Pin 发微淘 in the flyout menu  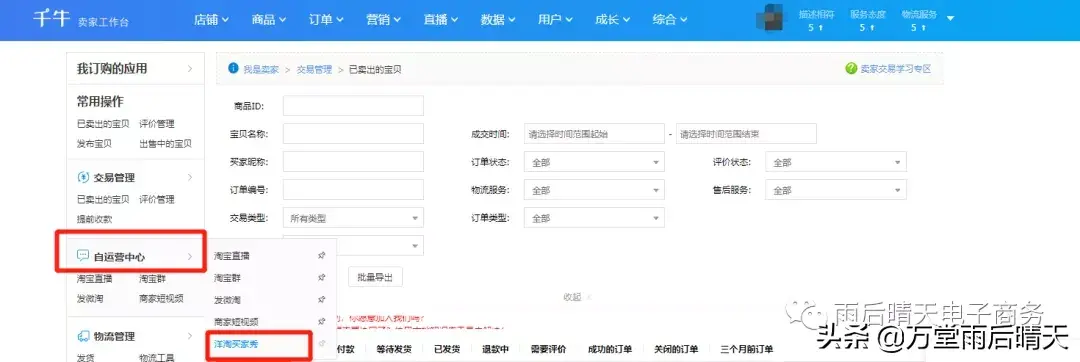pos(322,299)
